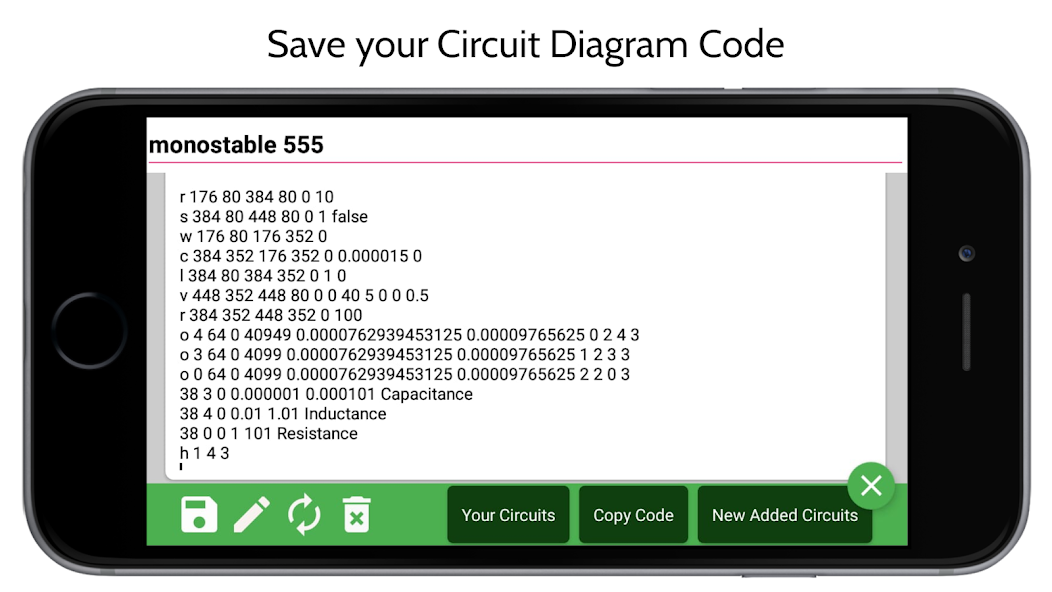Screen dimensions: 1052x592
Task: Click the green round X close button
Action: pos(871,485)
